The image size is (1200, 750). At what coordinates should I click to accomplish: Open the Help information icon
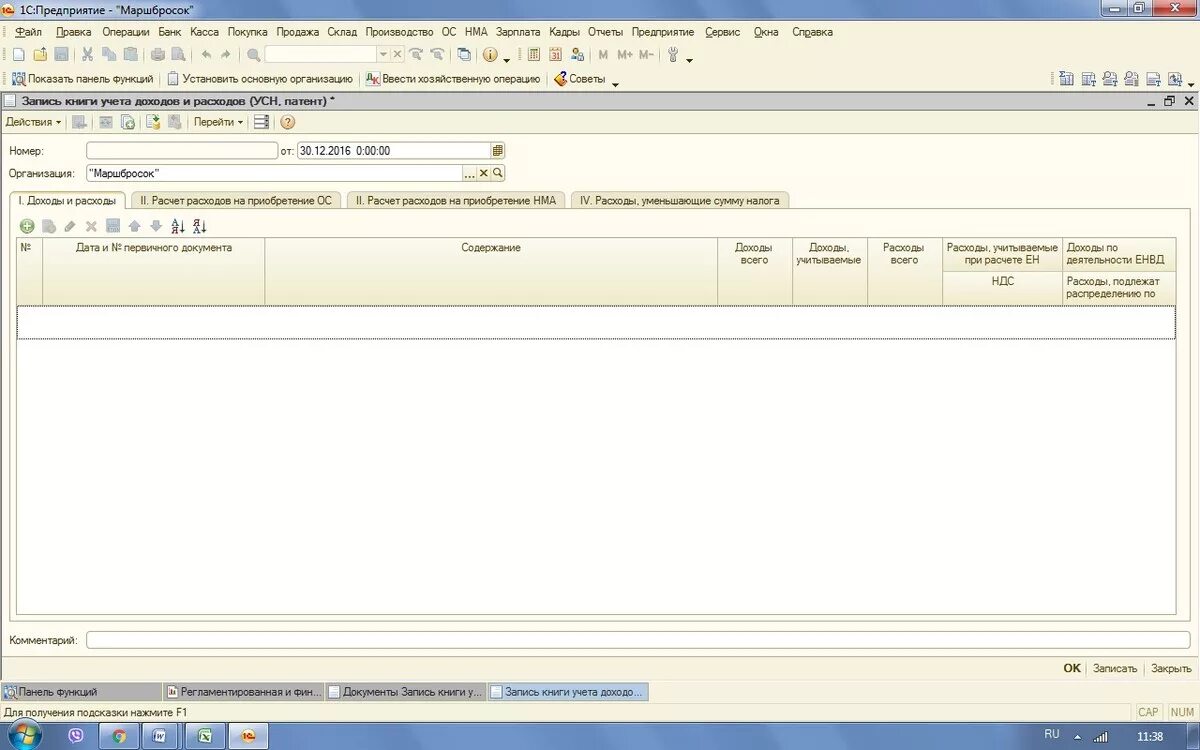coord(490,55)
